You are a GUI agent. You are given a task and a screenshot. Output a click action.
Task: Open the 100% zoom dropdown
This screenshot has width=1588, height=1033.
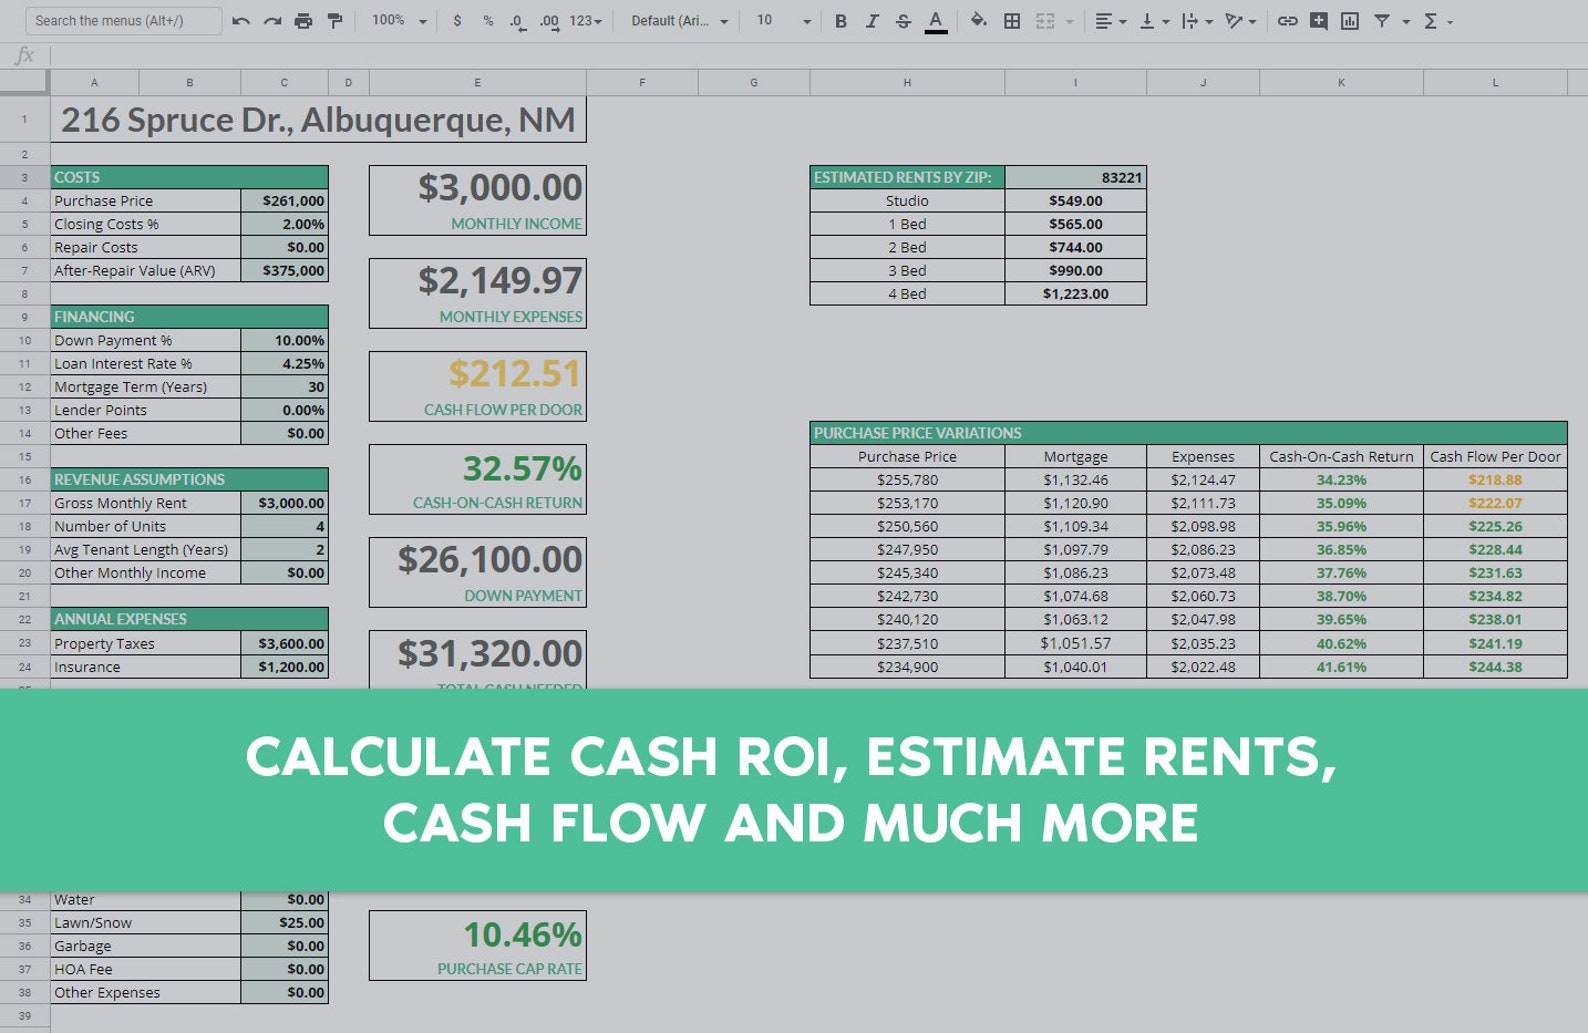(x=399, y=21)
